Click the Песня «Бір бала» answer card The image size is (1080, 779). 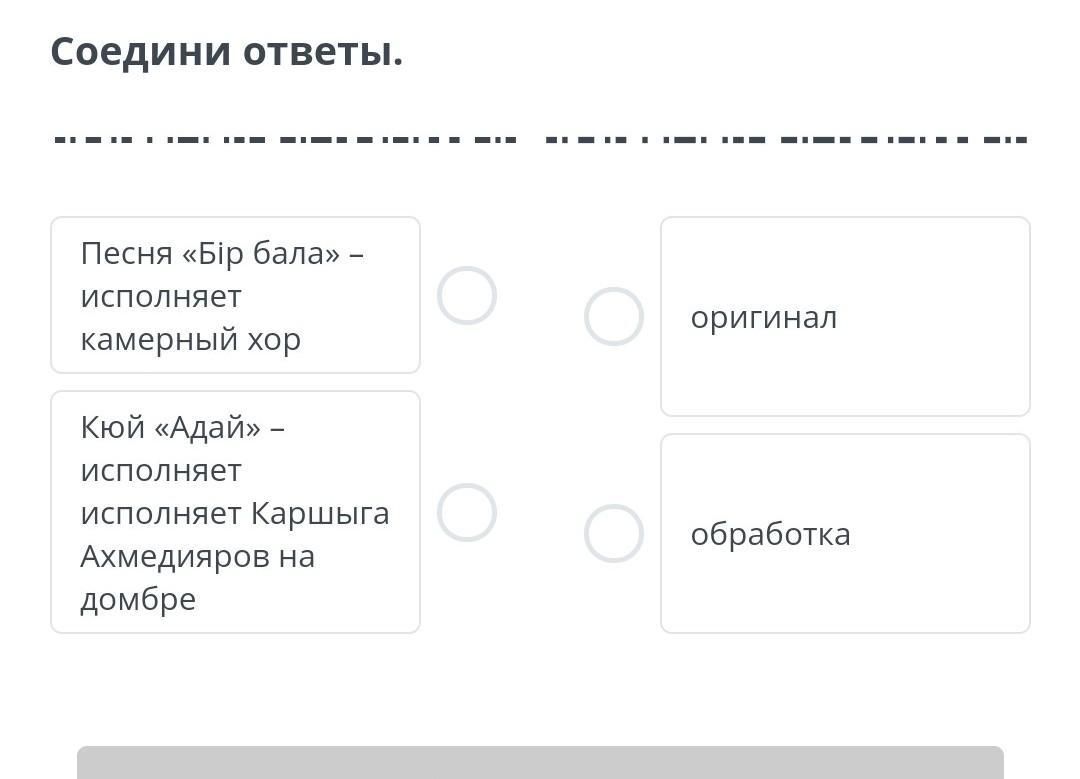(x=235, y=296)
